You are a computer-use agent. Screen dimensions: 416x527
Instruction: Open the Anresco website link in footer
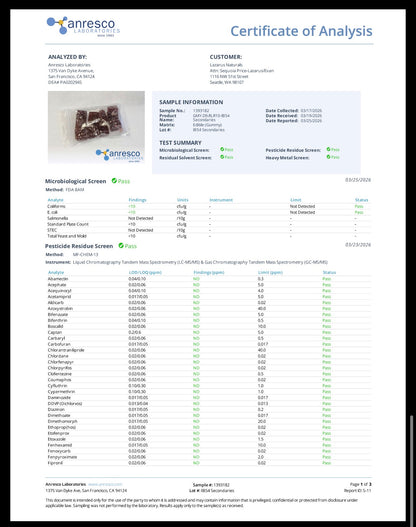tap(105, 484)
